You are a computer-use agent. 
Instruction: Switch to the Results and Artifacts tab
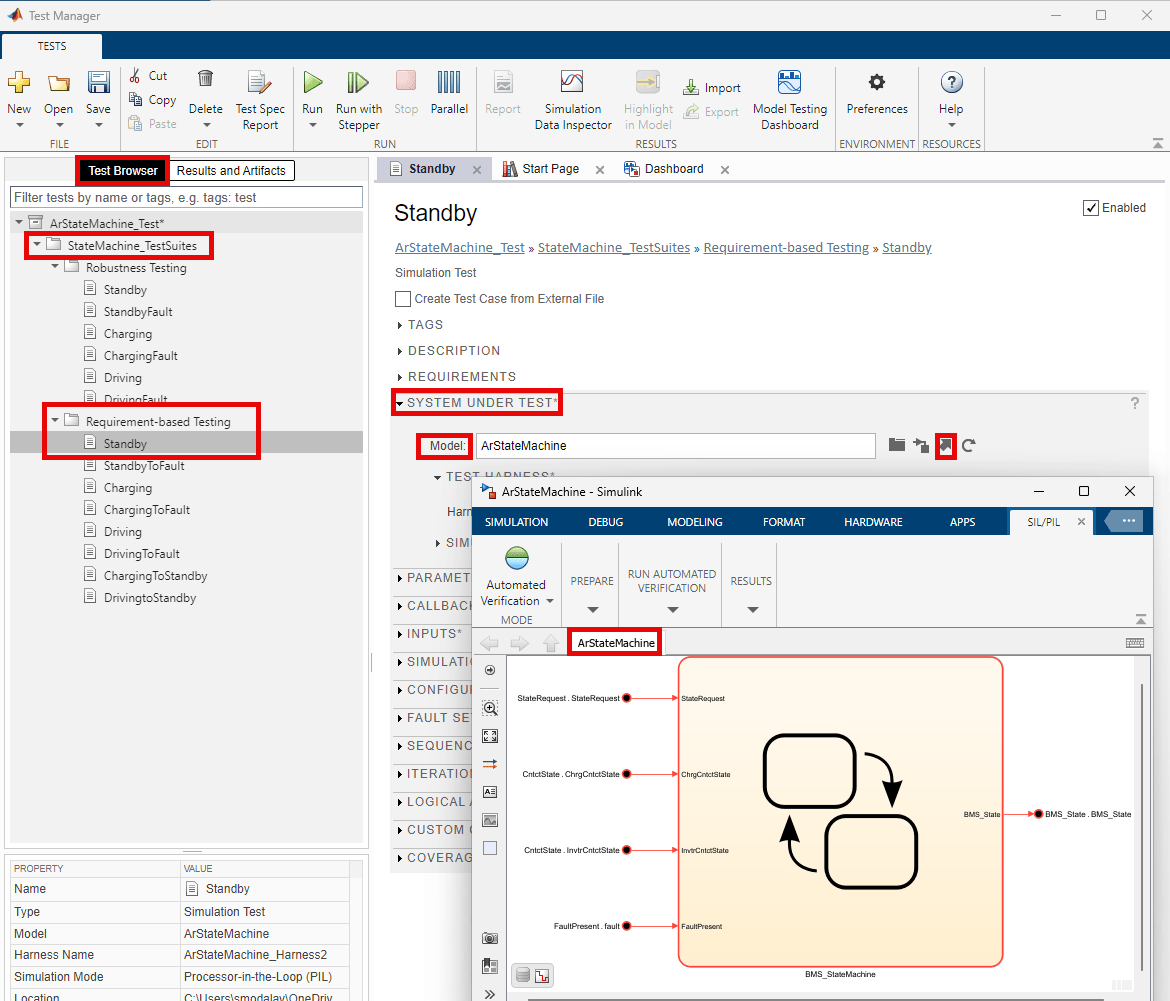point(232,170)
